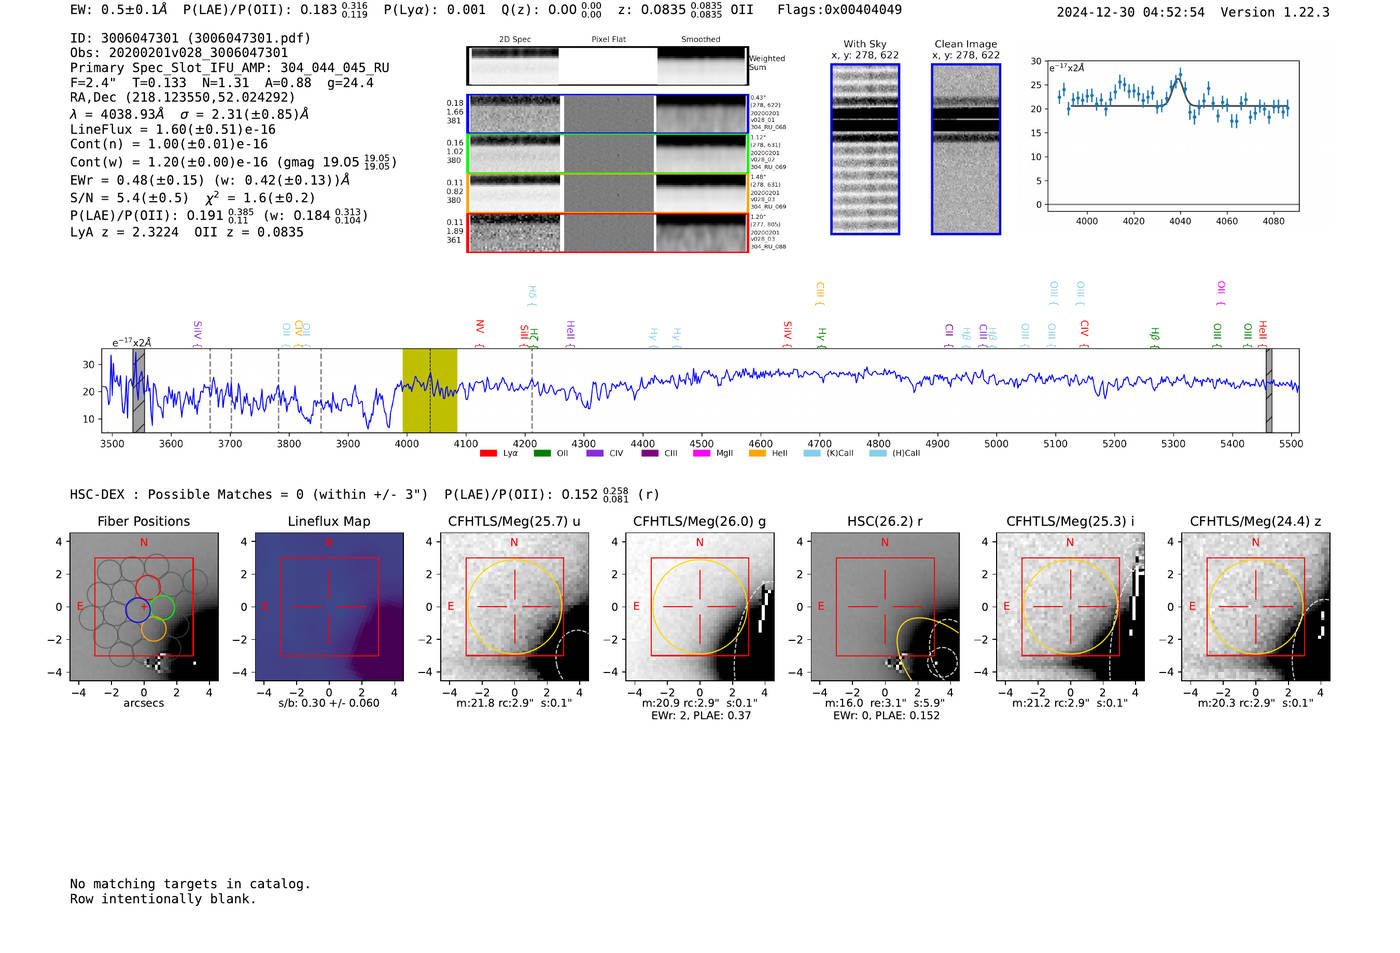Click the Cont(n) = 1.00(±0.01)e-16 line

pos(169,144)
